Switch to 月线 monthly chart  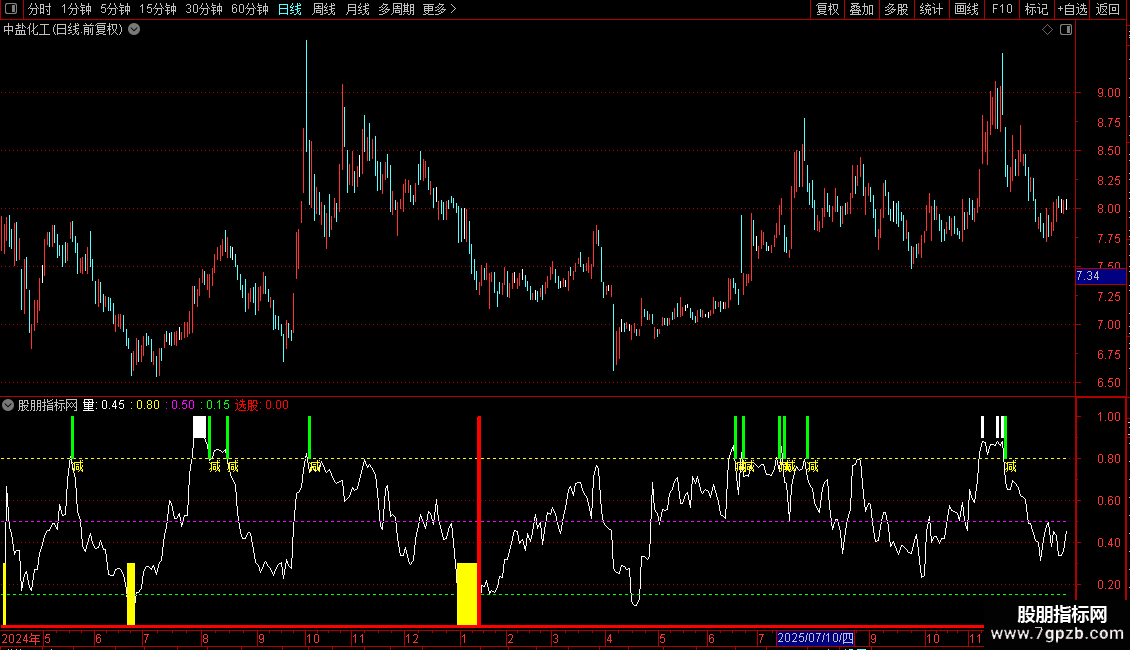coord(357,9)
